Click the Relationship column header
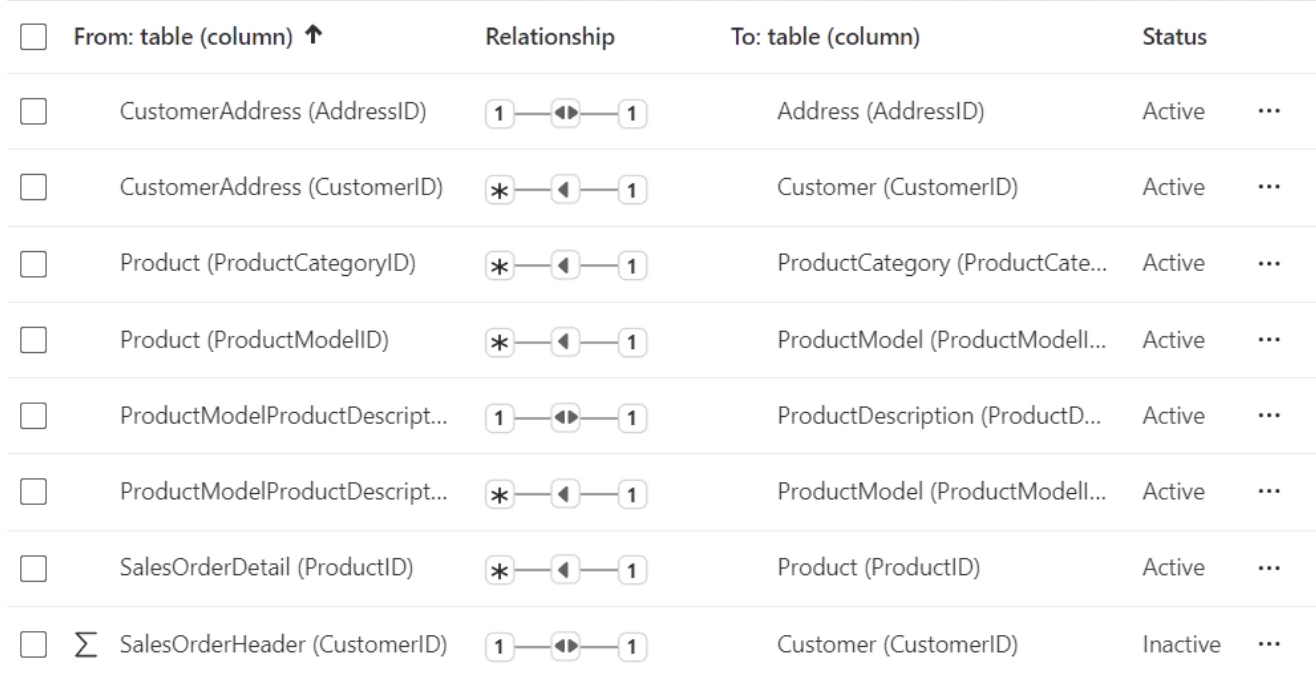The height and width of the screenshot is (696, 1316). (549, 37)
